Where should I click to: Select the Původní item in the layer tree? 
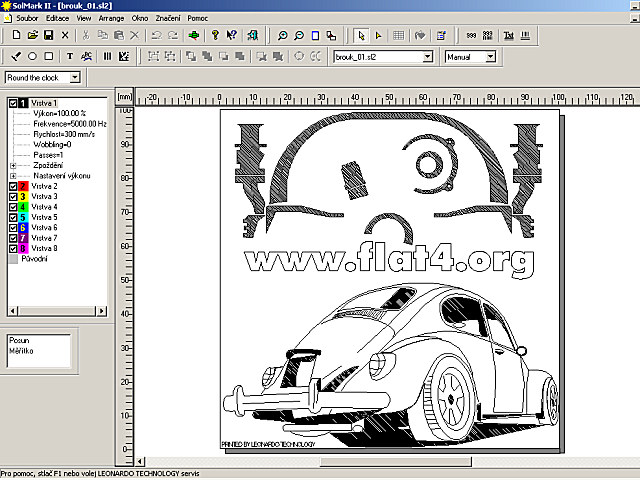click(34, 259)
